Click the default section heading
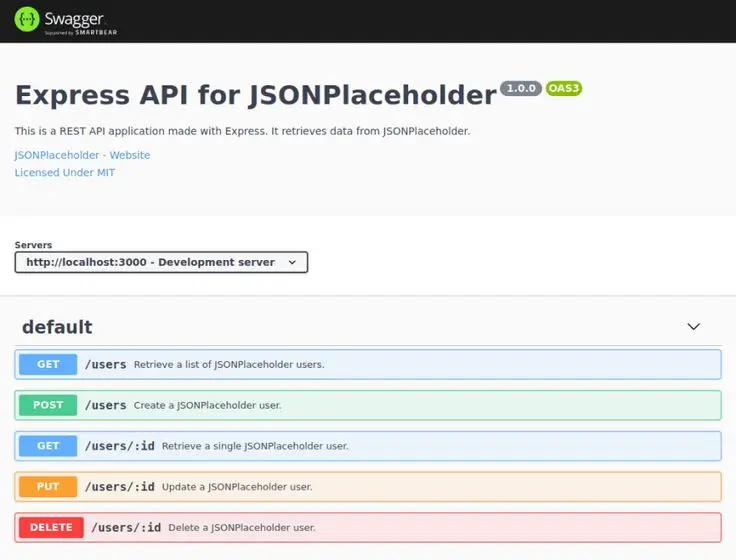Viewport: 736px width, 560px height. point(57,327)
